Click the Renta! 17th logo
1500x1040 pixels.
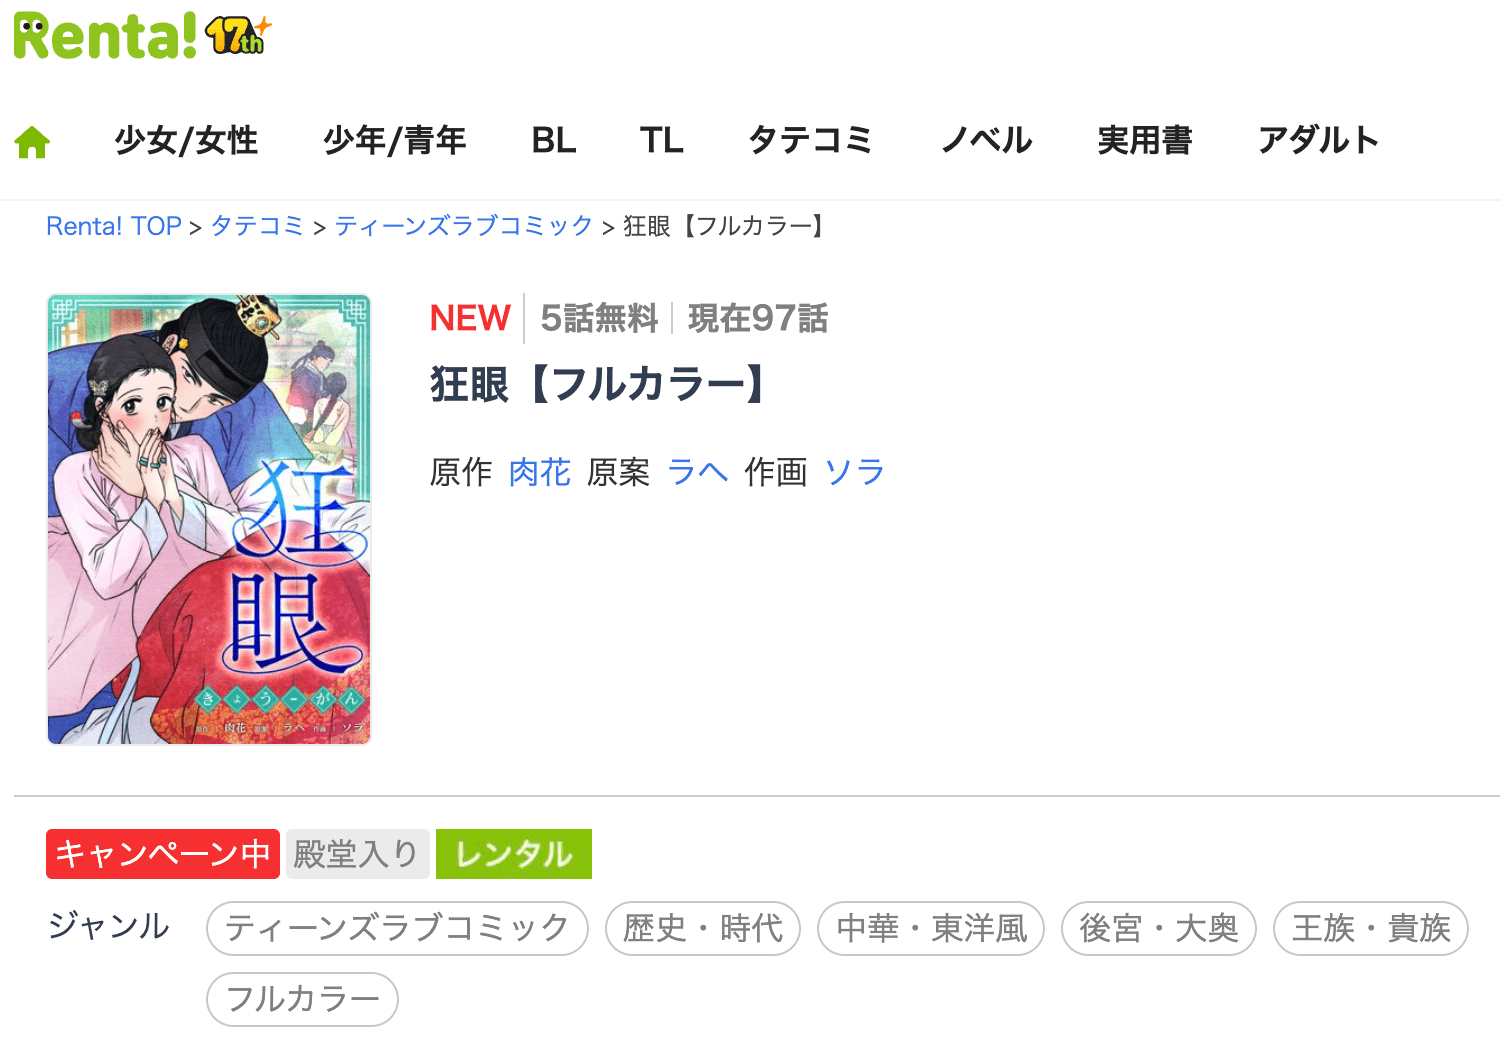tap(142, 37)
